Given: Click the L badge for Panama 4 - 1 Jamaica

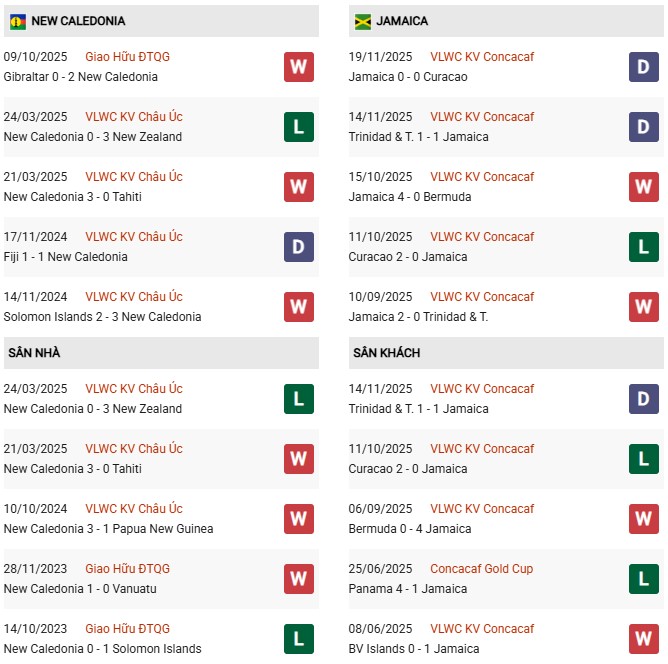Looking at the screenshot, I should pyautogui.click(x=643, y=579).
